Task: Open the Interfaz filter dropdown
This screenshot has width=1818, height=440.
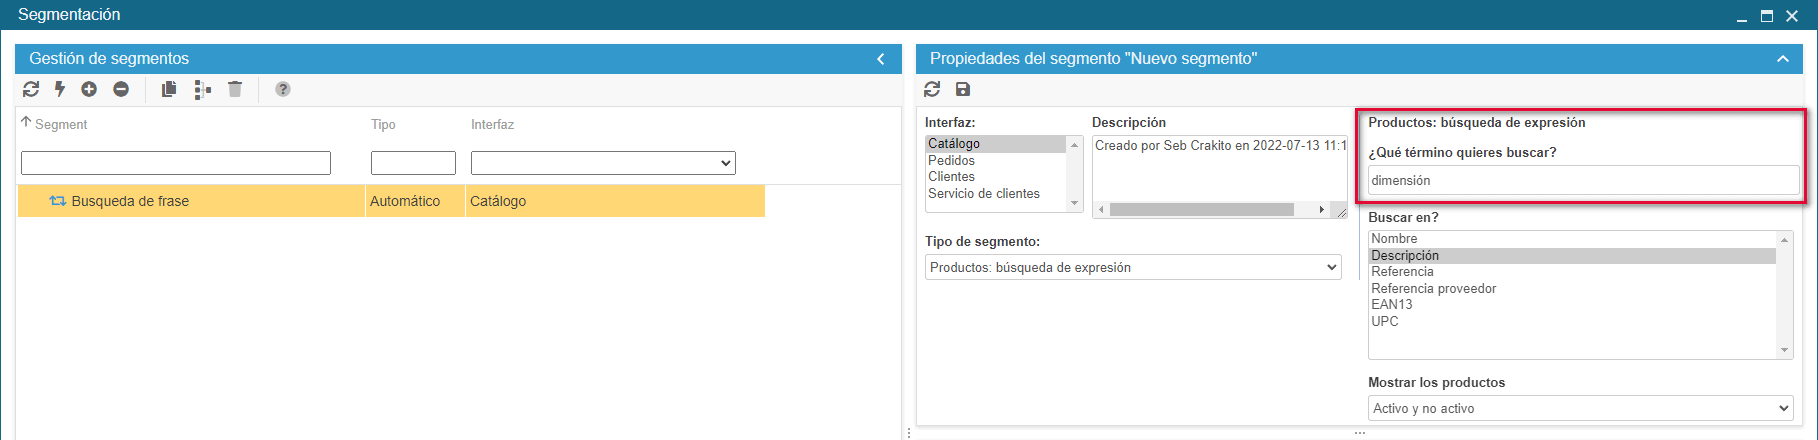Action: (x=603, y=163)
